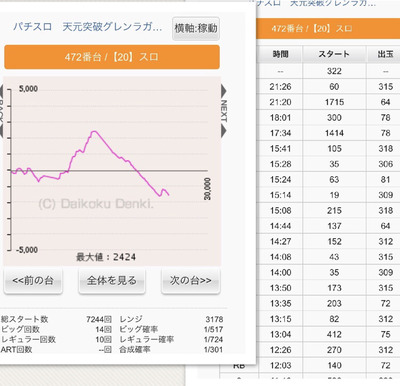Click the start count 1715
The image size is (400, 386).
coord(334,102)
